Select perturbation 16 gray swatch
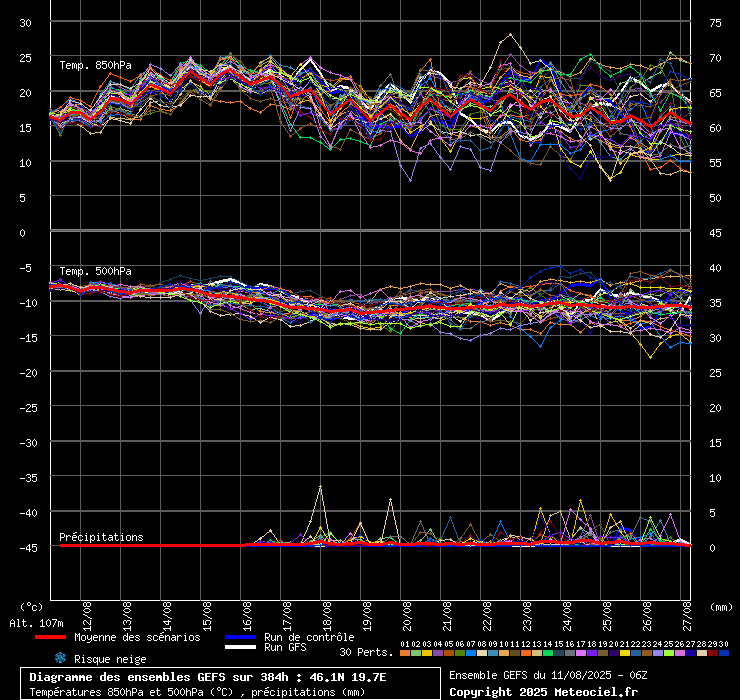Viewport: 740px width, 700px height. (x=570, y=653)
